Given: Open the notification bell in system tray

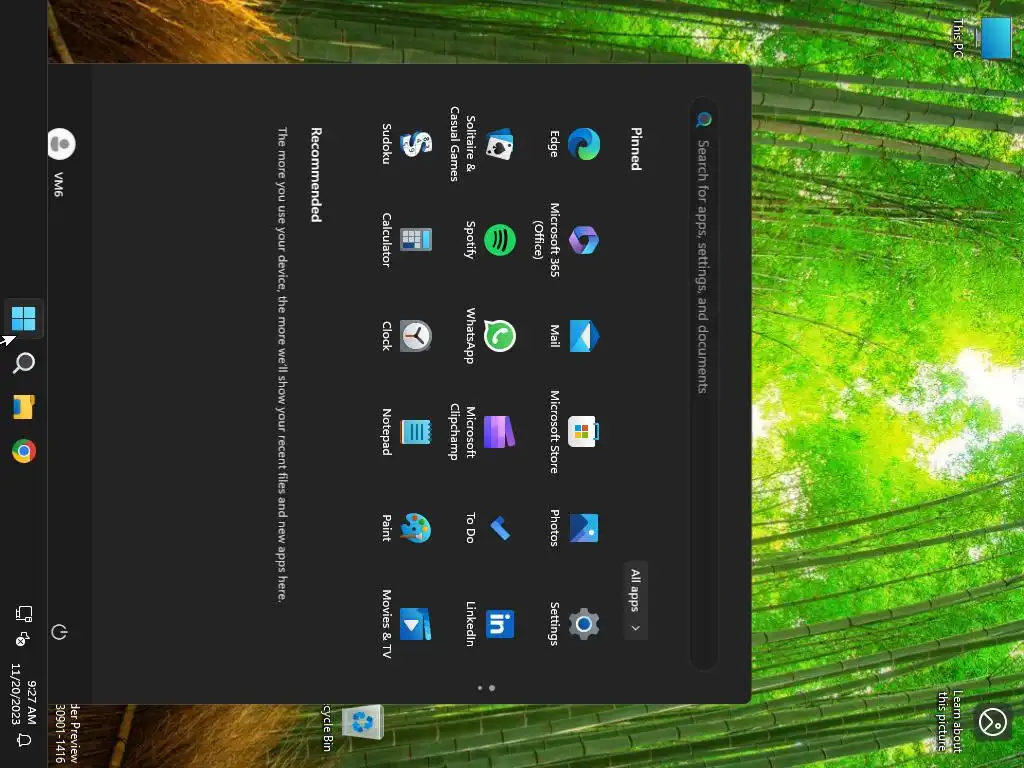Looking at the screenshot, I should pyautogui.click(x=24, y=740).
